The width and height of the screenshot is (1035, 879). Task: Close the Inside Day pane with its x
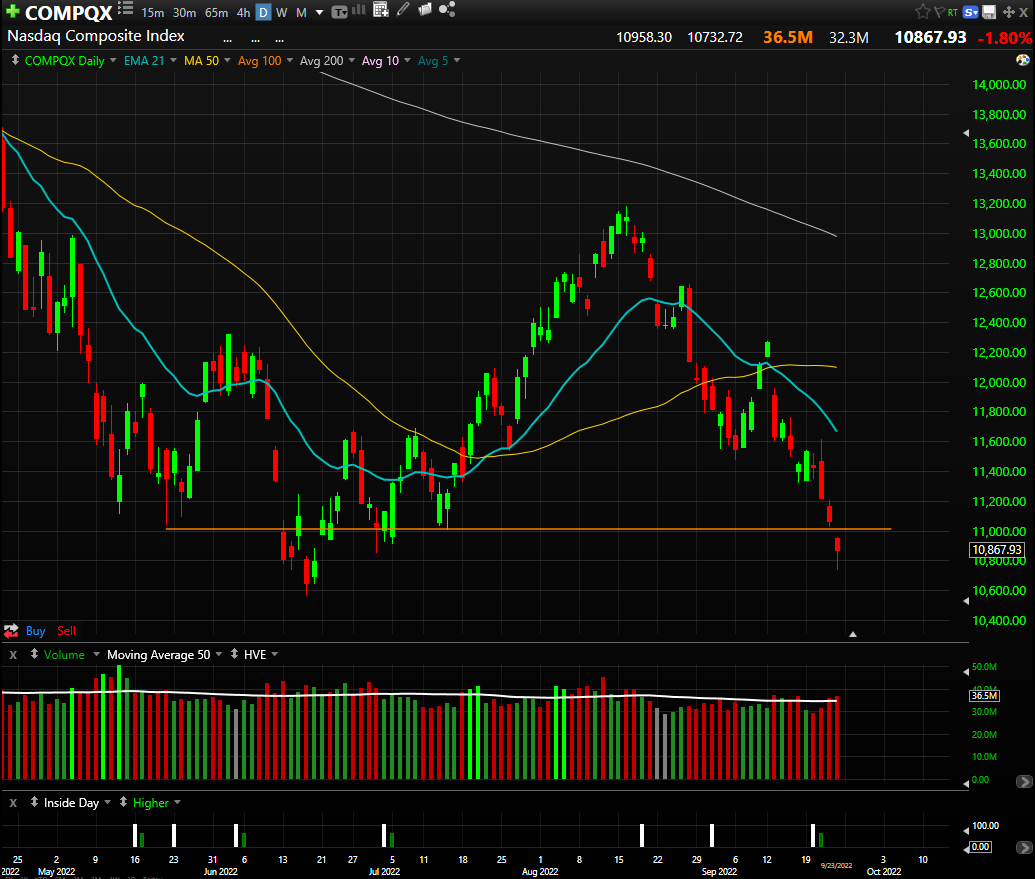pyautogui.click(x=13, y=802)
